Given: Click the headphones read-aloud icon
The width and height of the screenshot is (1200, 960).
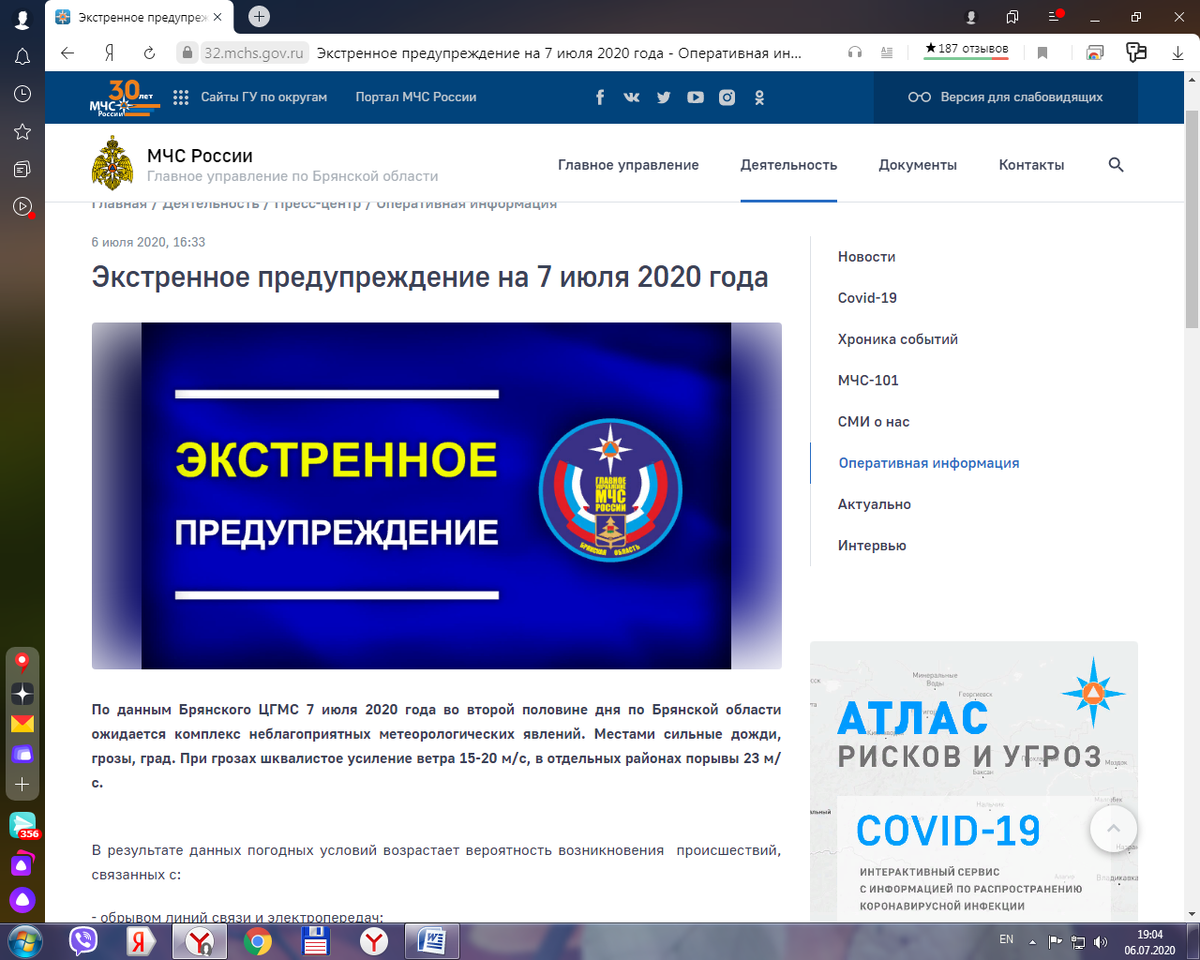Looking at the screenshot, I should (855, 53).
